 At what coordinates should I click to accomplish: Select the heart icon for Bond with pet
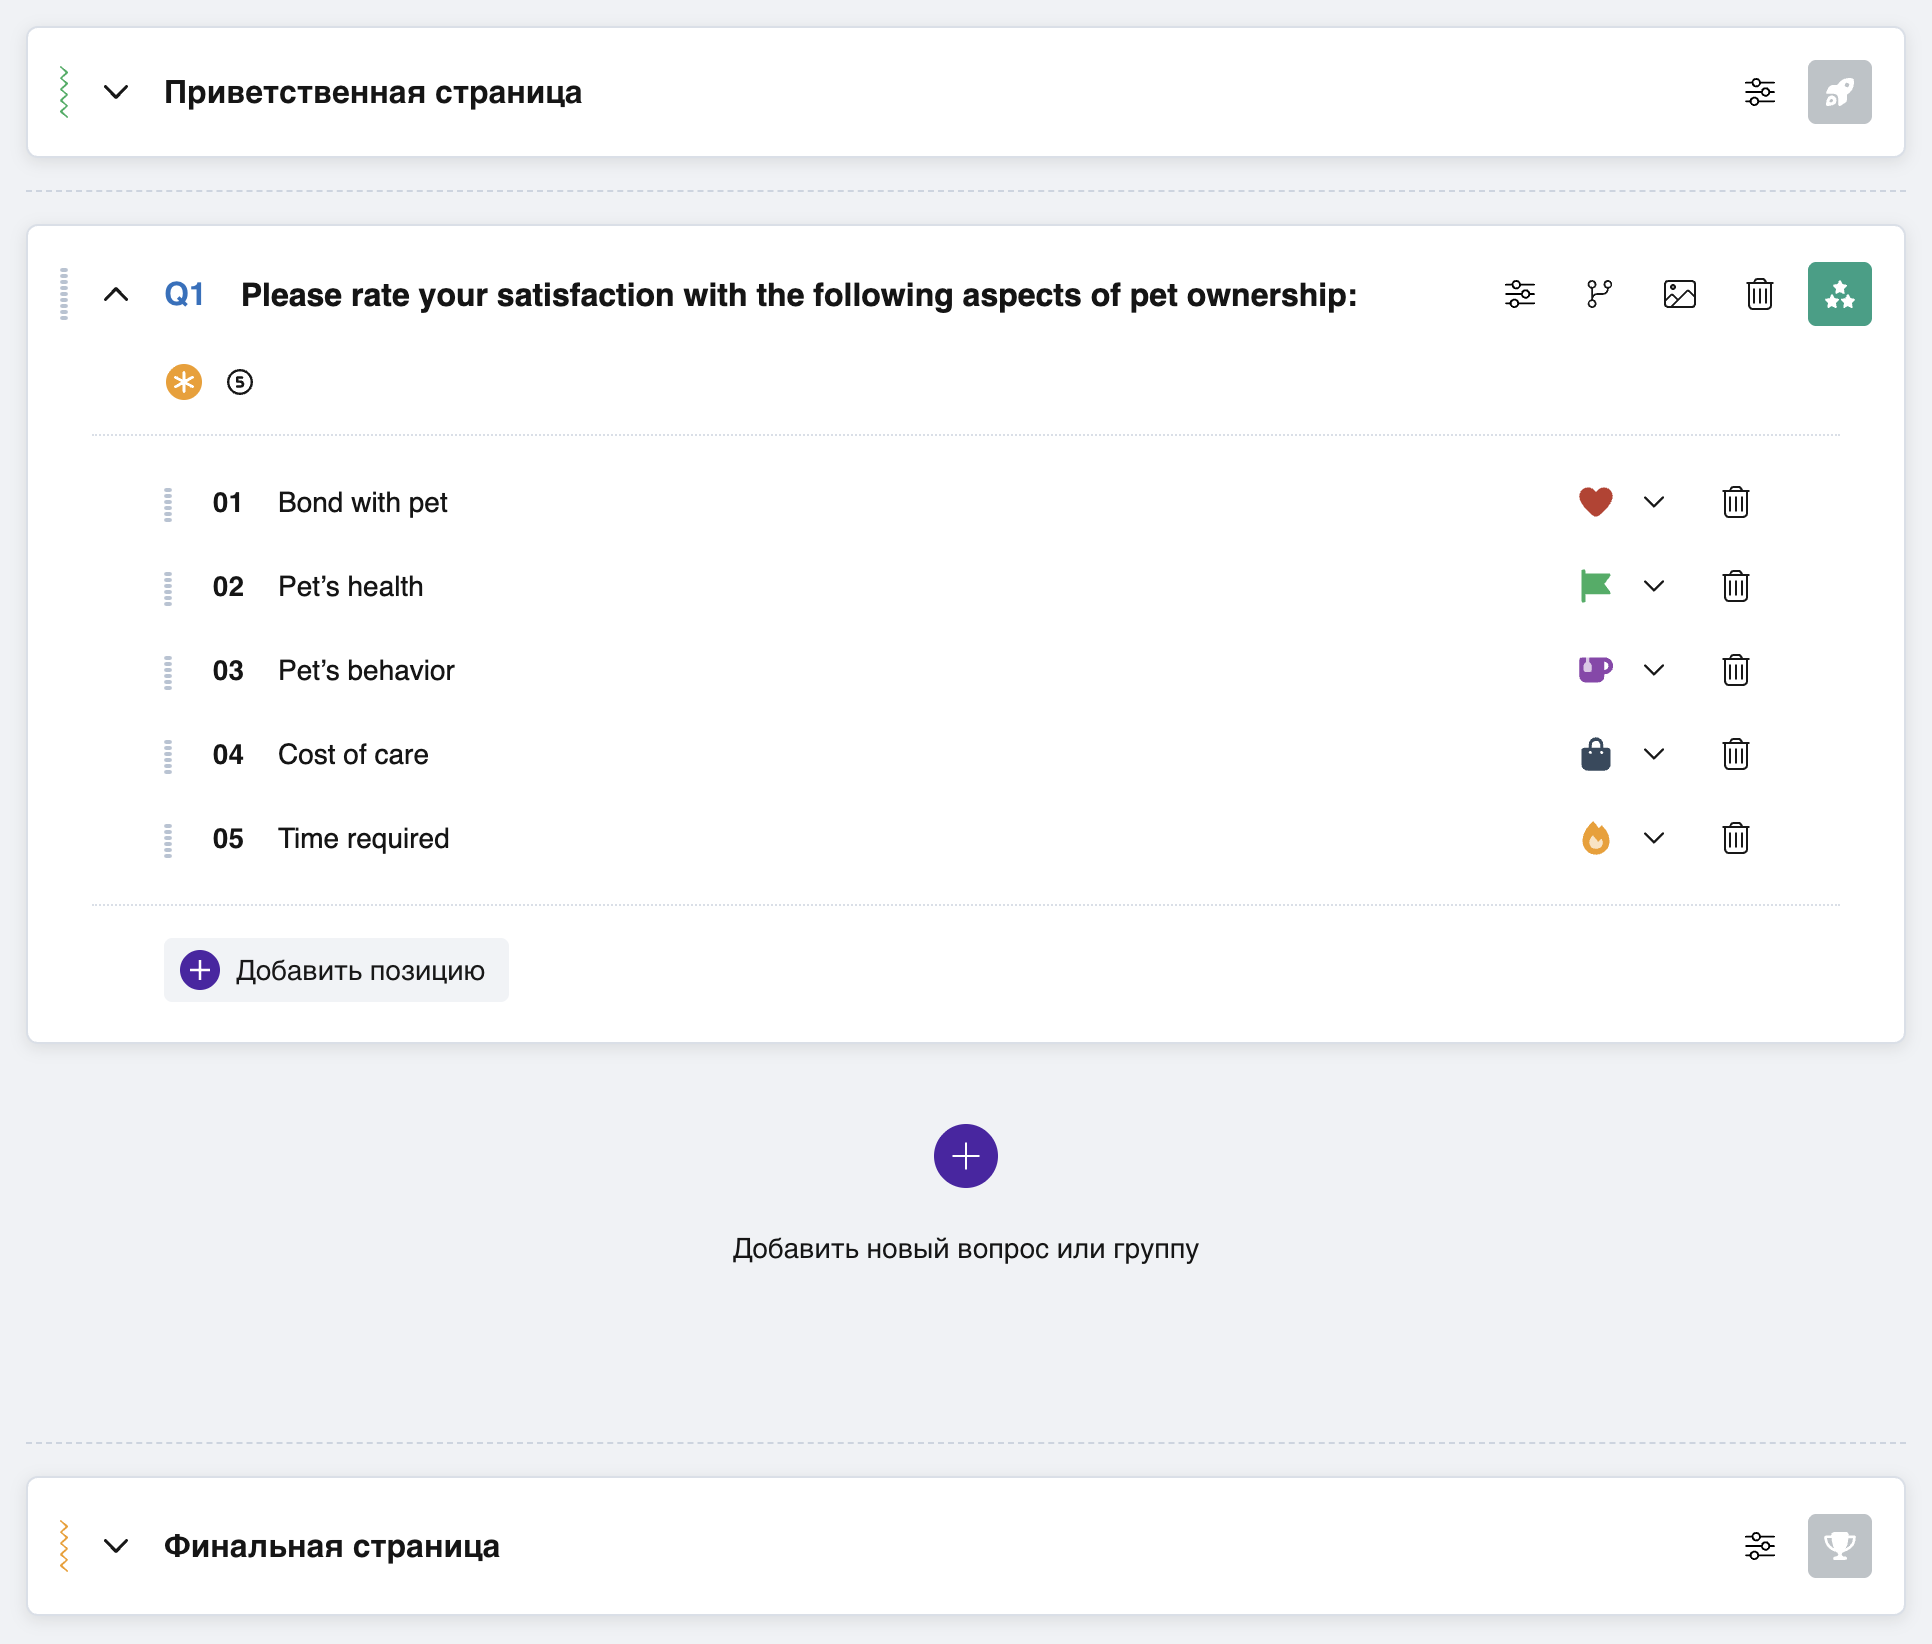click(x=1596, y=502)
